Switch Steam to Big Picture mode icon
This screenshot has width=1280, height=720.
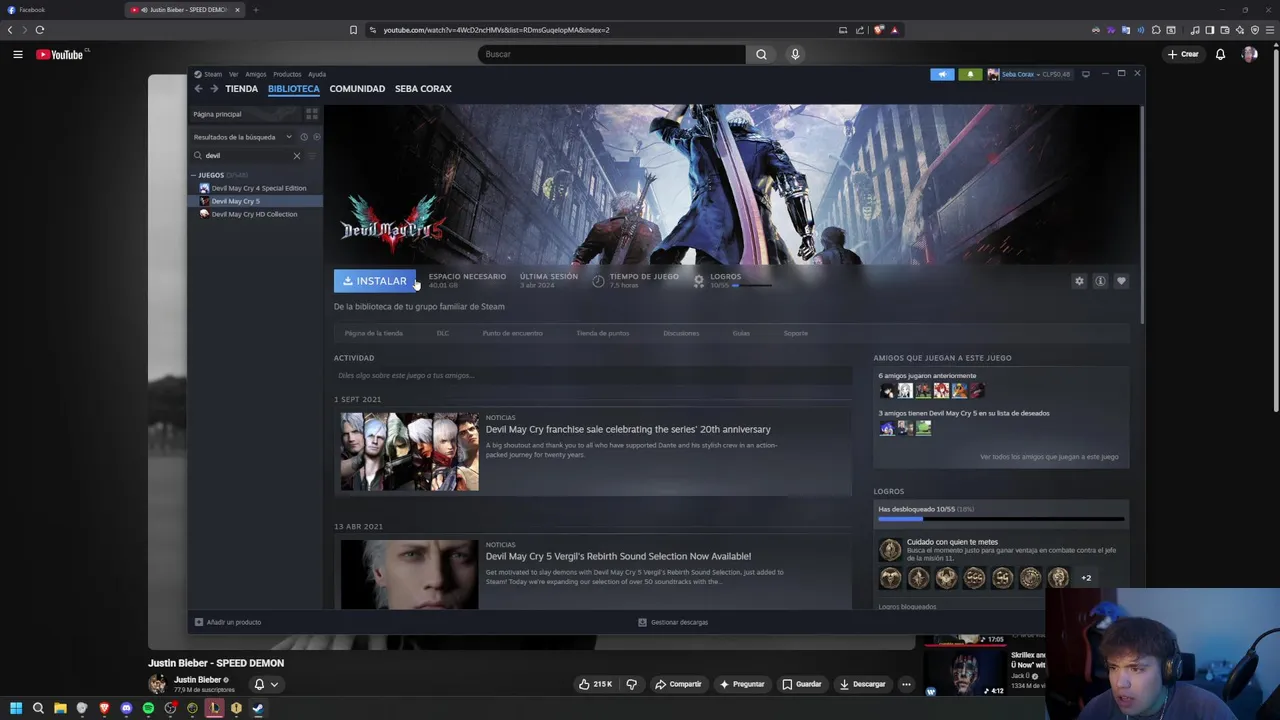point(1086,74)
